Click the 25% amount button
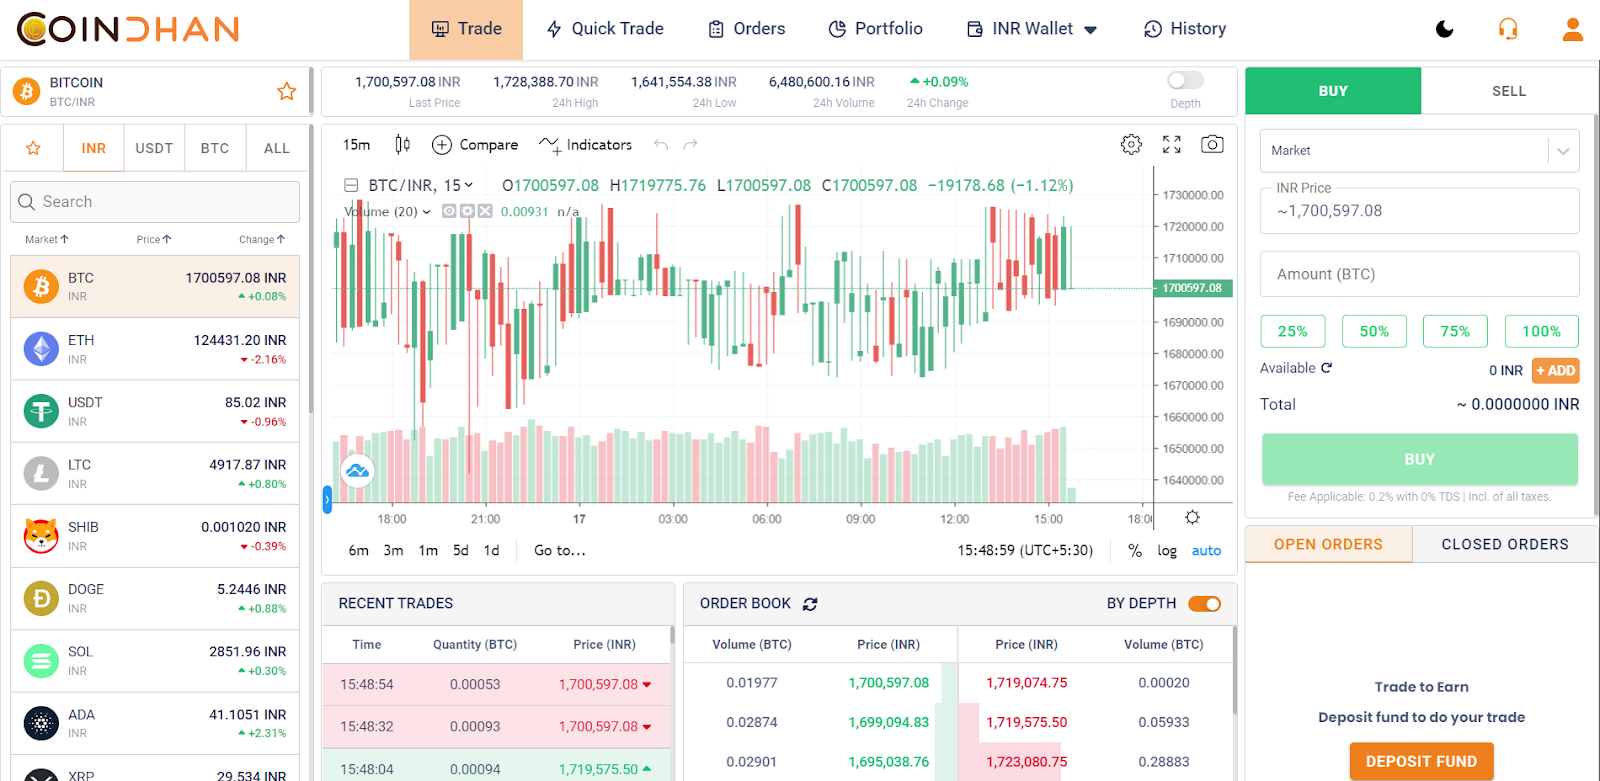The height and width of the screenshot is (781, 1600). [1293, 331]
